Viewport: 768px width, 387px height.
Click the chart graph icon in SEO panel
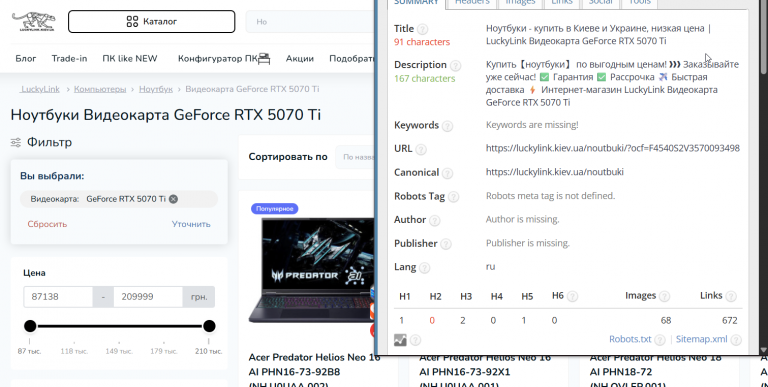(400, 339)
